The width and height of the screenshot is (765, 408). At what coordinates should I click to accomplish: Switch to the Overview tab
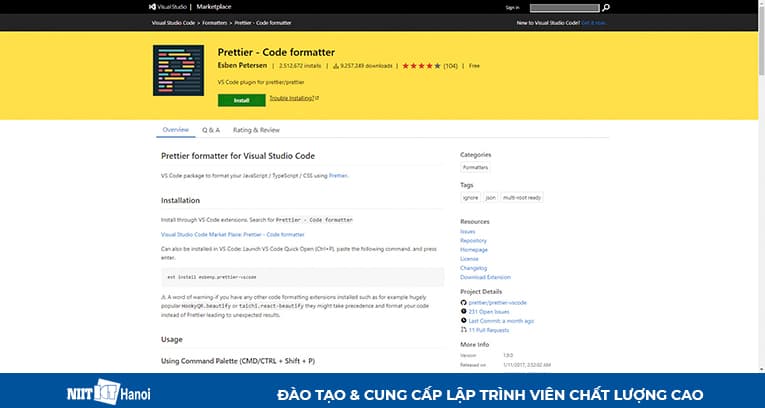pos(176,130)
